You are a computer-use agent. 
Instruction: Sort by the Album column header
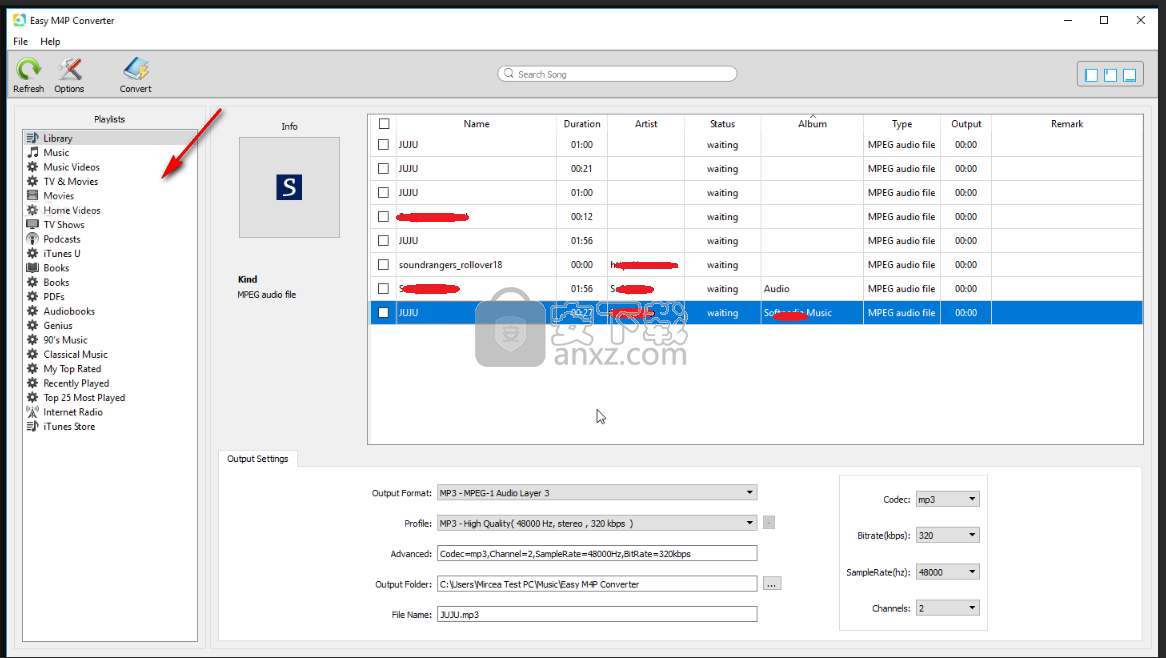click(x=812, y=124)
